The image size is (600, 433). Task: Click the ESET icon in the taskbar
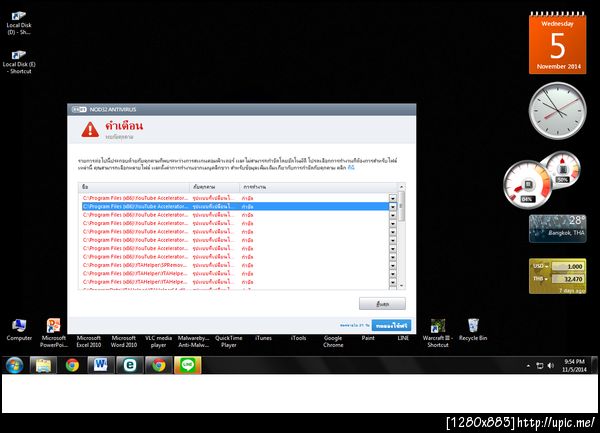[x=130, y=365]
